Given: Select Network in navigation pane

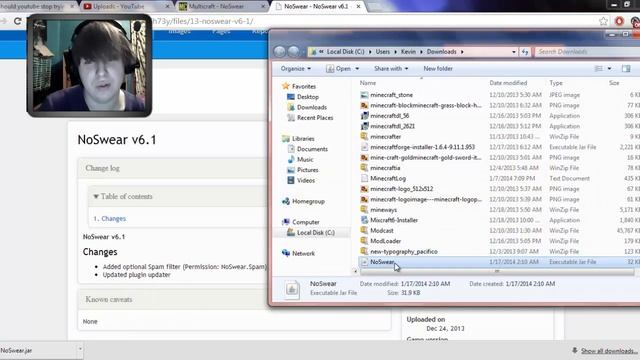Looking at the screenshot, I should coord(303,253).
